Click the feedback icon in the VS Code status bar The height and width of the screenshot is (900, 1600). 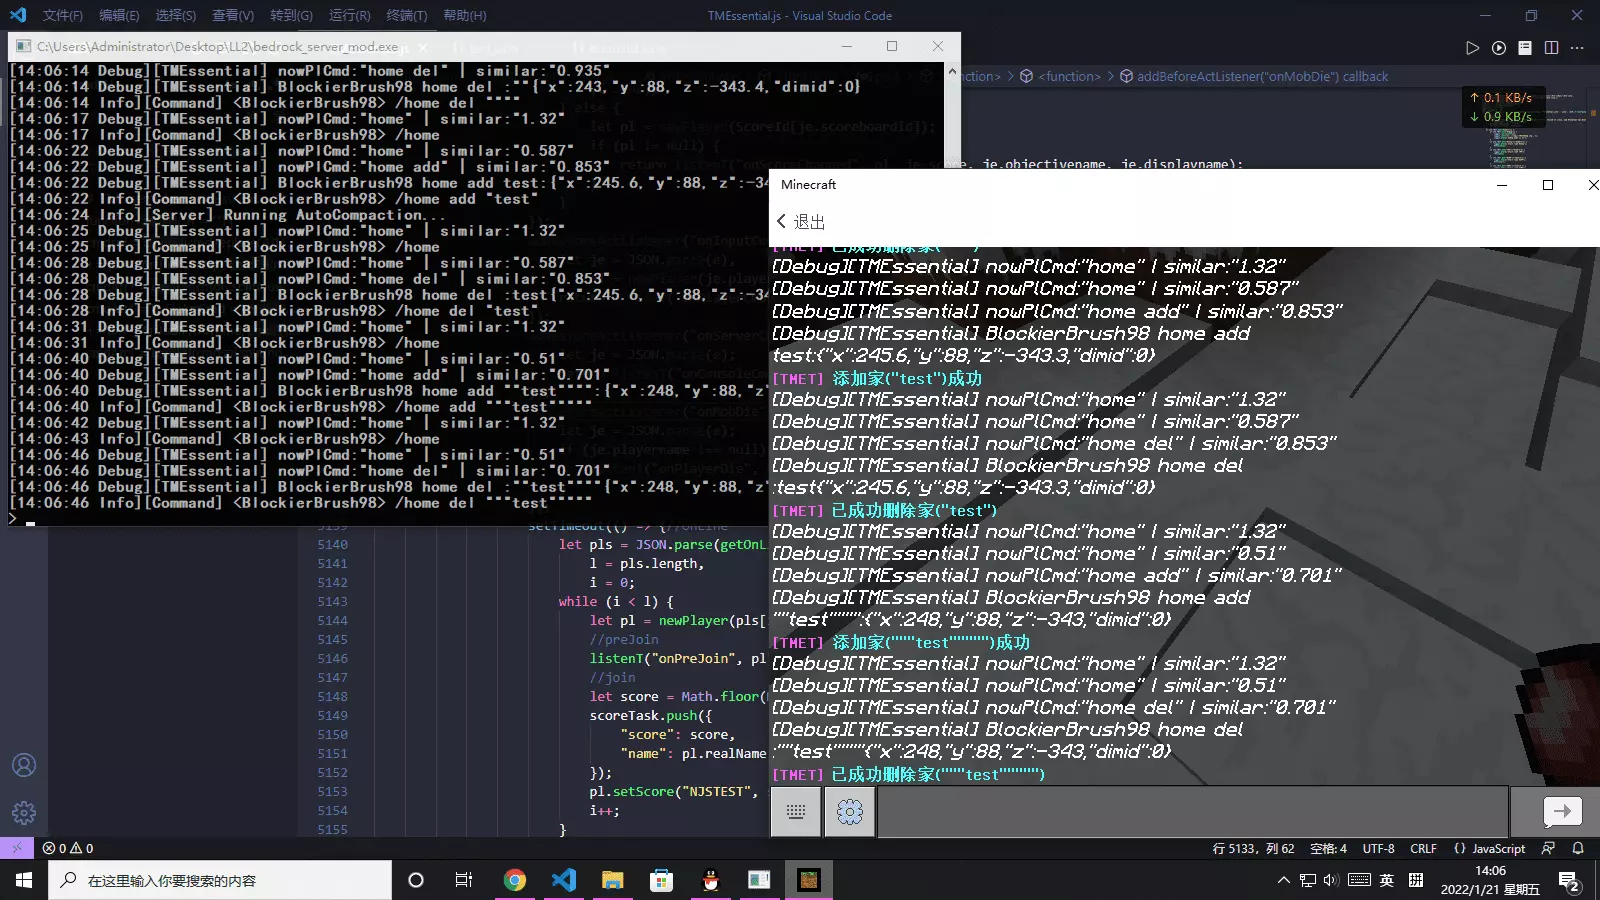coord(1548,848)
